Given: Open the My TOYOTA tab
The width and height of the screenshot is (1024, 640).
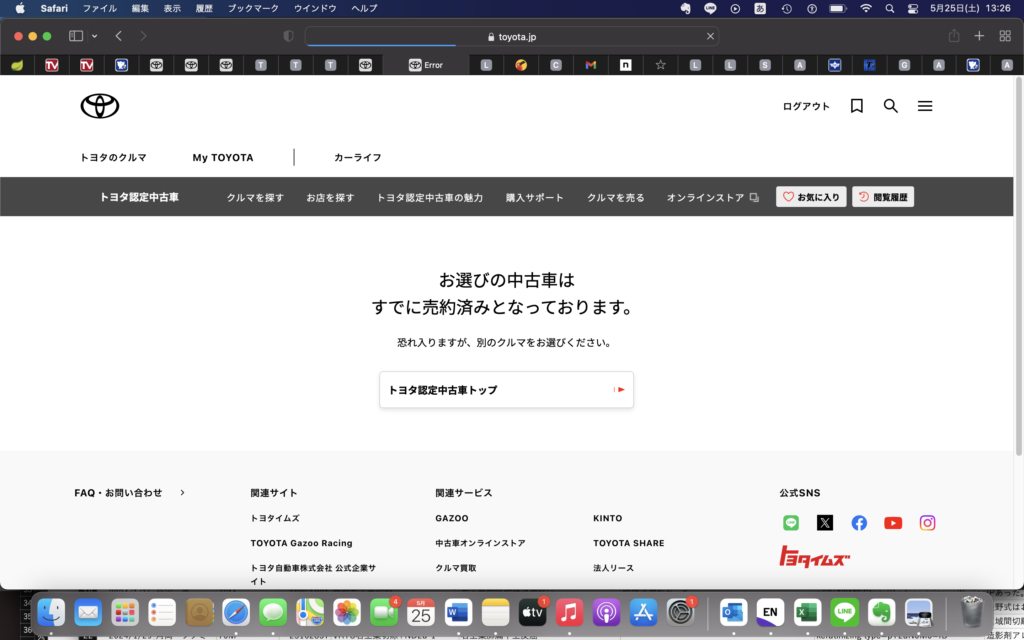Looking at the screenshot, I should point(223,158).
